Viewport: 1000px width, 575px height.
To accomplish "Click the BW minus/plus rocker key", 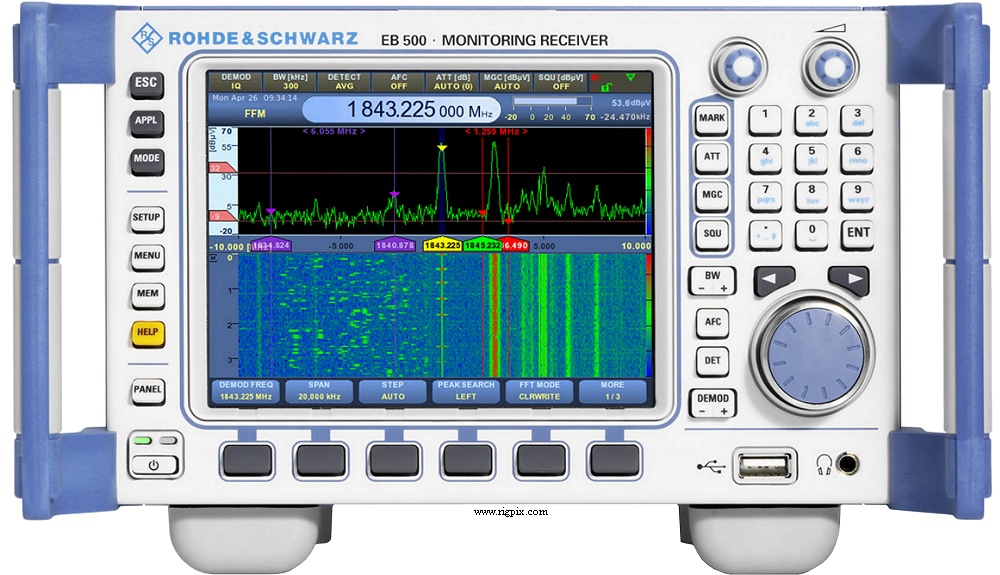I will pos(712,280).
